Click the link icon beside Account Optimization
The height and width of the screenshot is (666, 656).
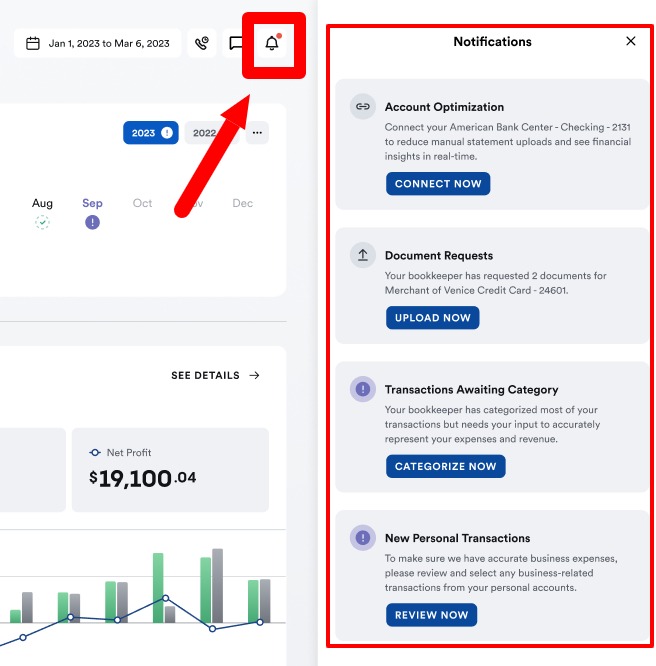[362, 106]
